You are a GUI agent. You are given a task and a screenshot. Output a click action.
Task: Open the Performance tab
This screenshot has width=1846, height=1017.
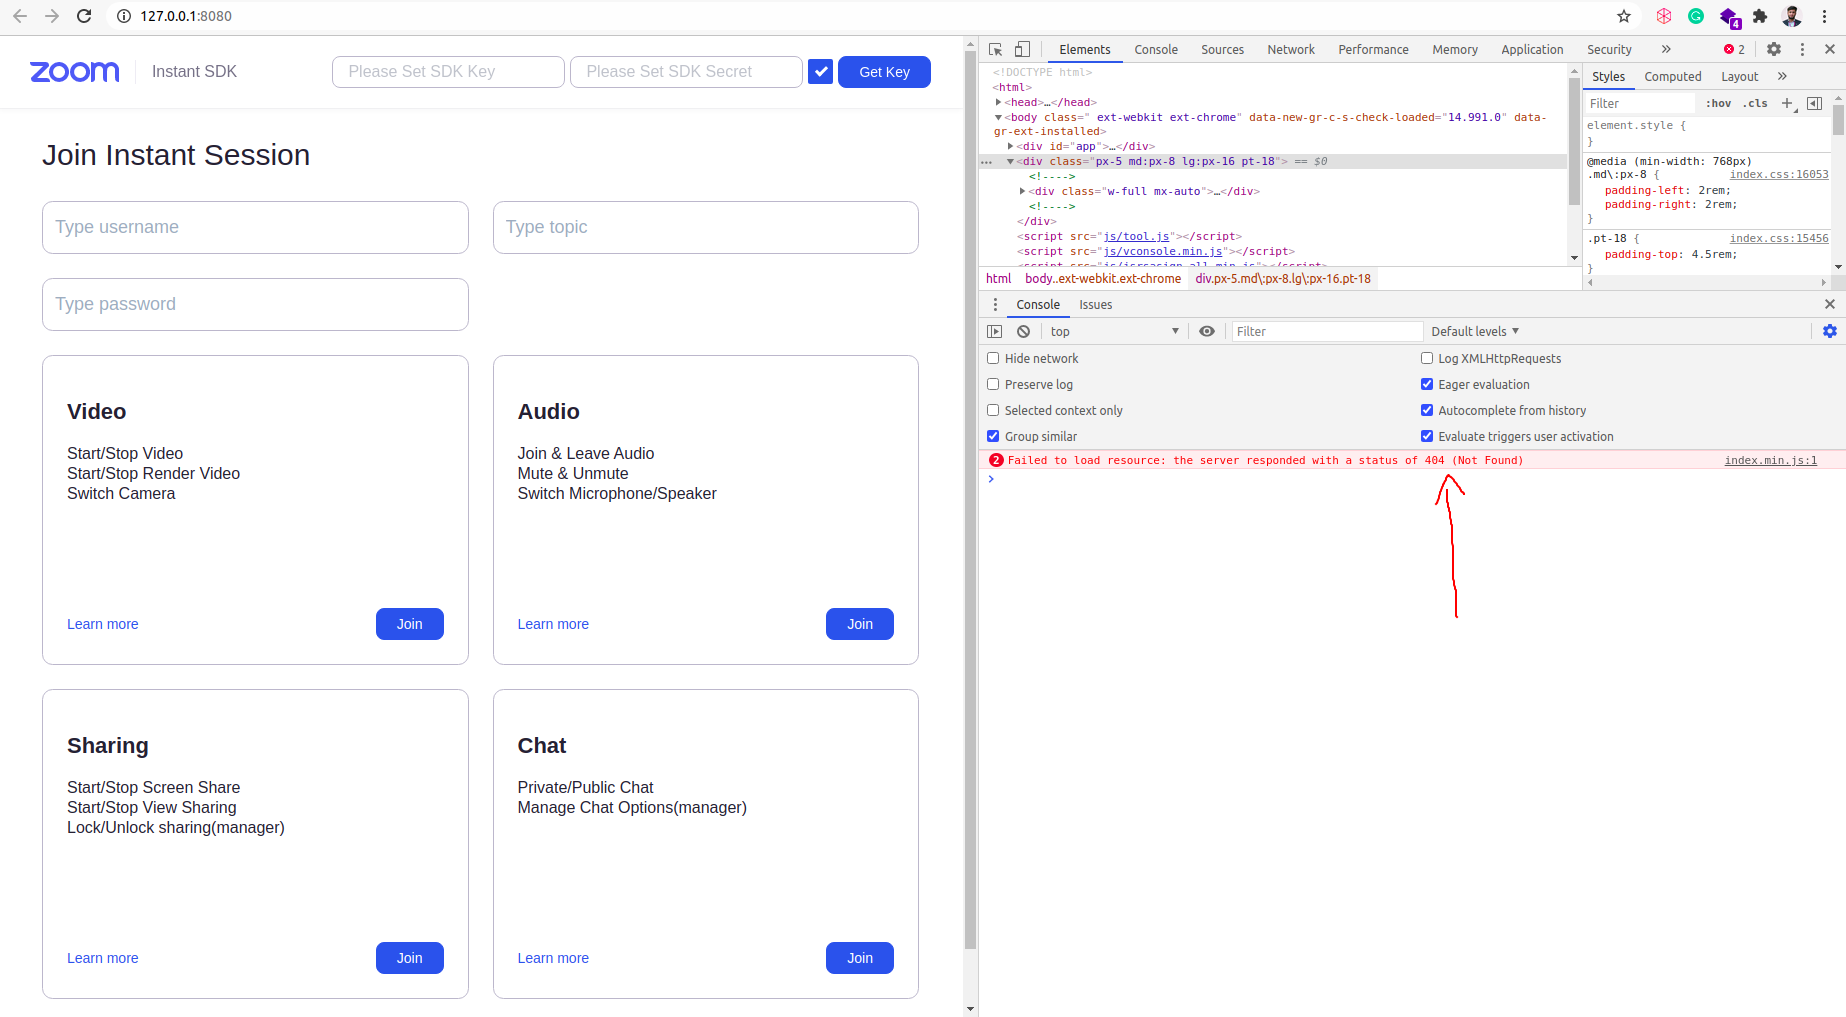1373,49
